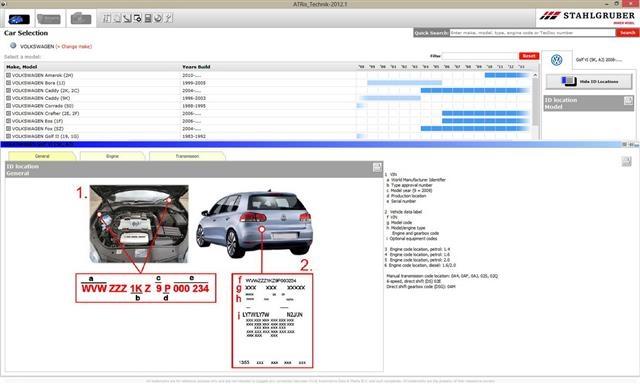Expand the VOLKSWAGEN Golf II row
Screen dimensions: 640x384
(8, 136)
